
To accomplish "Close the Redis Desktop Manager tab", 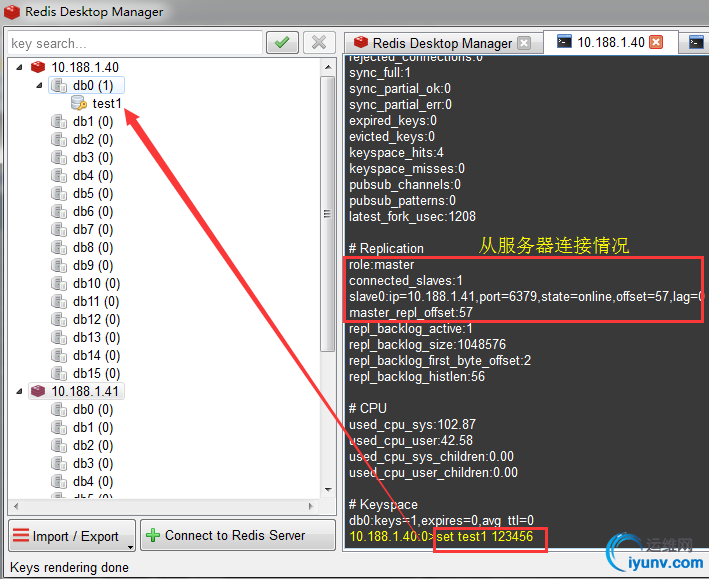I will pos(524,43).
